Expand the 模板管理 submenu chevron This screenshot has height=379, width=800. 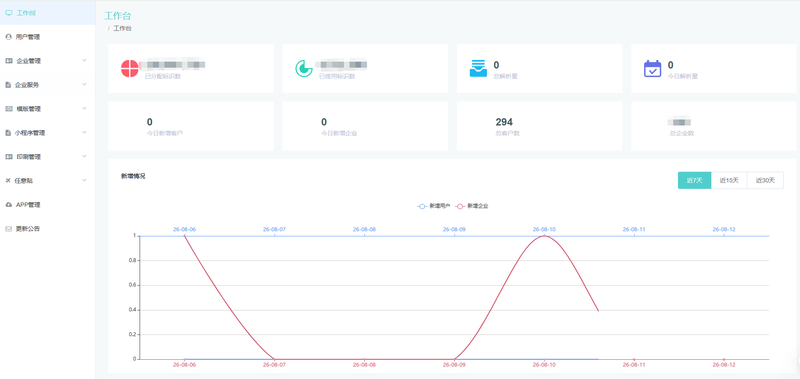click(x=84, y=108)
